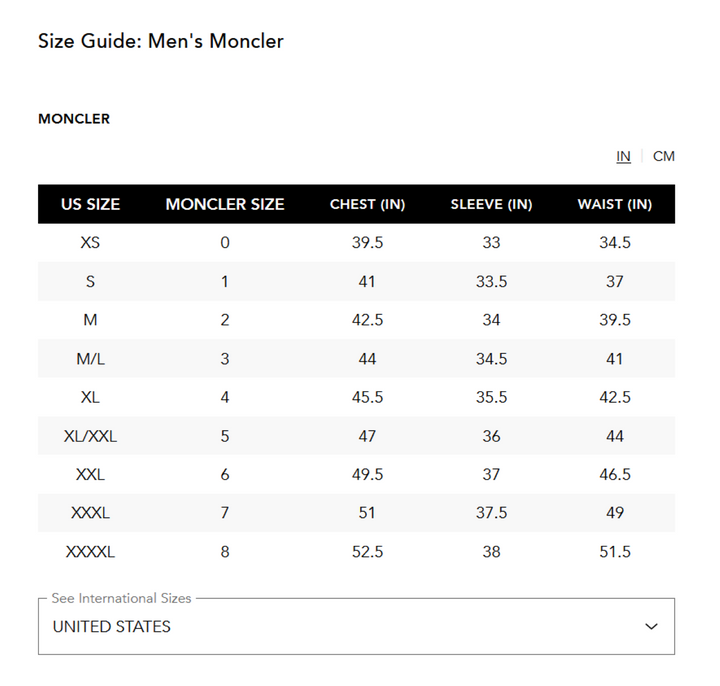Click the MONCLER SIZE column header

pos(225,204)
